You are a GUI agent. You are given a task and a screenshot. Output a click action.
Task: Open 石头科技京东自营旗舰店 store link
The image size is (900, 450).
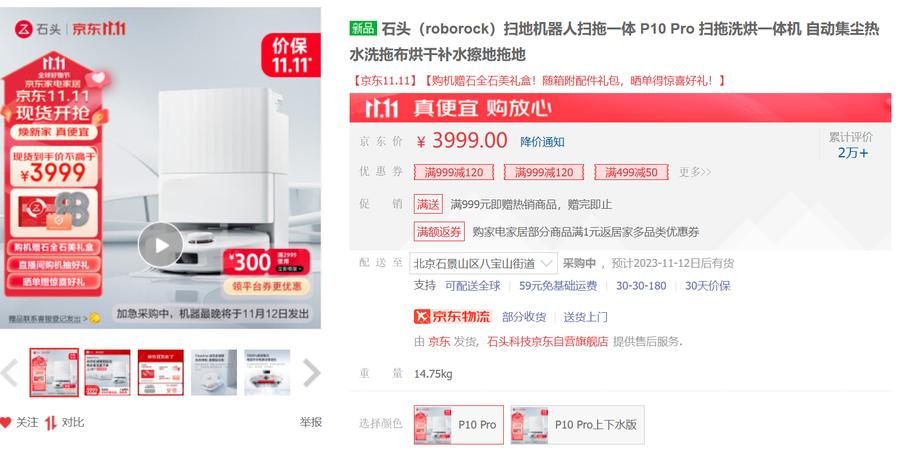547,342
